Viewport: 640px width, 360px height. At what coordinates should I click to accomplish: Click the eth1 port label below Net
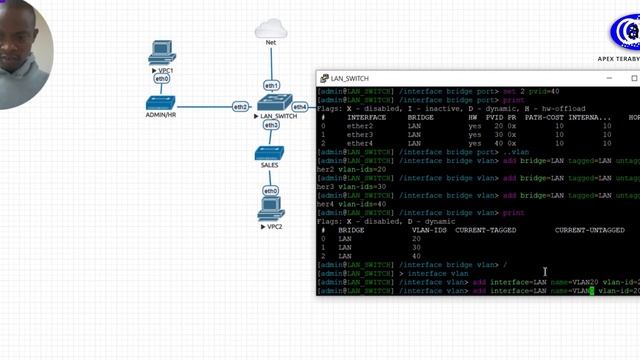click(271, 86)
